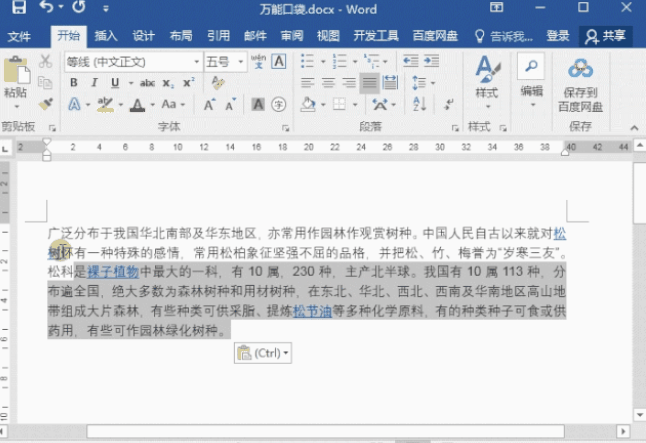Click the 登录 sign-in link
The width and height of the screenshot is (646, 443).
pyautogui.click(x=558, y=36)
